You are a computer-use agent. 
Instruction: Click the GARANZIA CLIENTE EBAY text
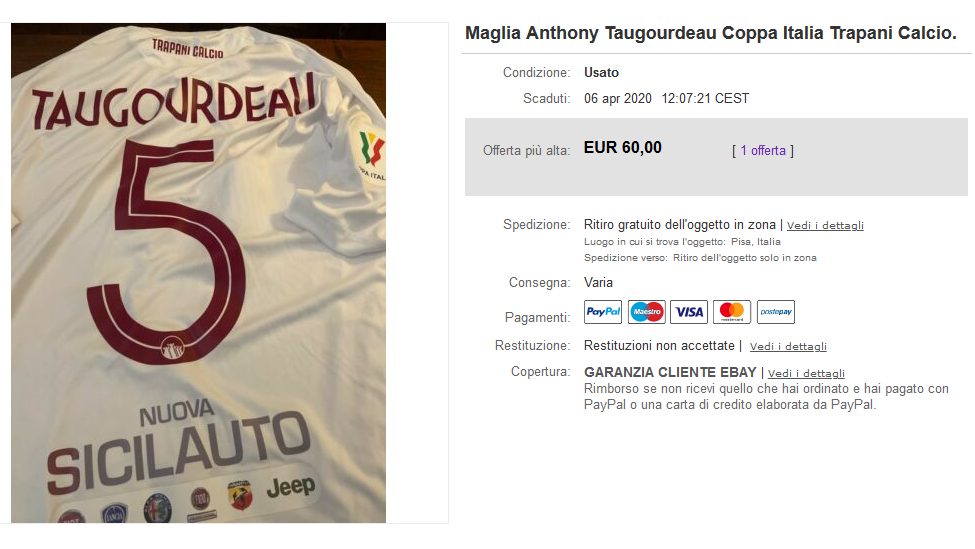(x=670, y=372)
